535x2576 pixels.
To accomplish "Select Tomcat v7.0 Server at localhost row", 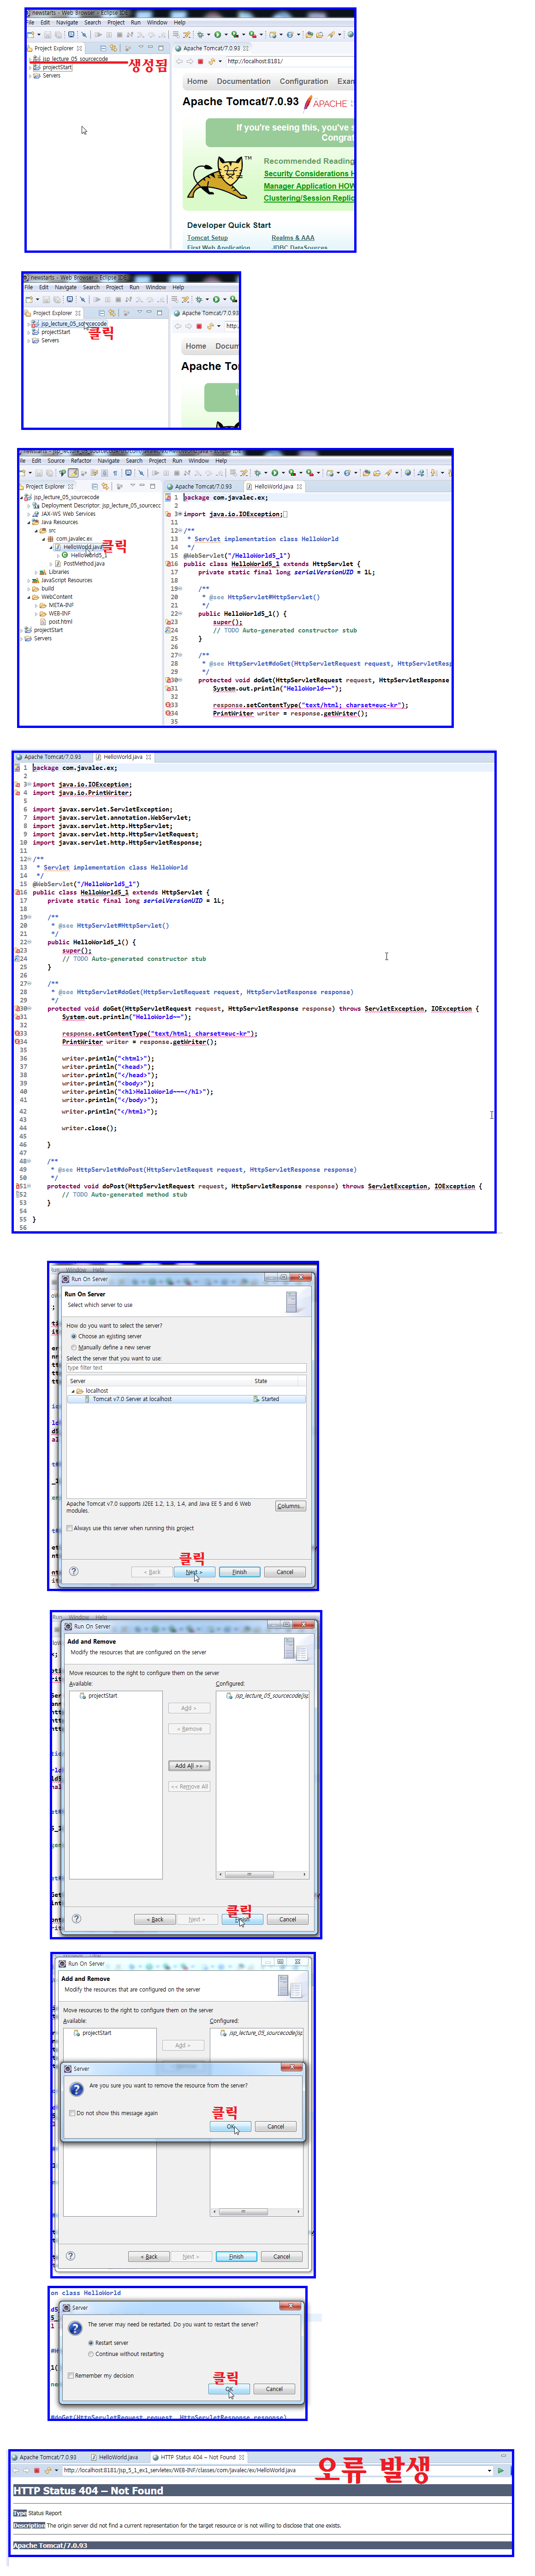I will coord(186,1399).
